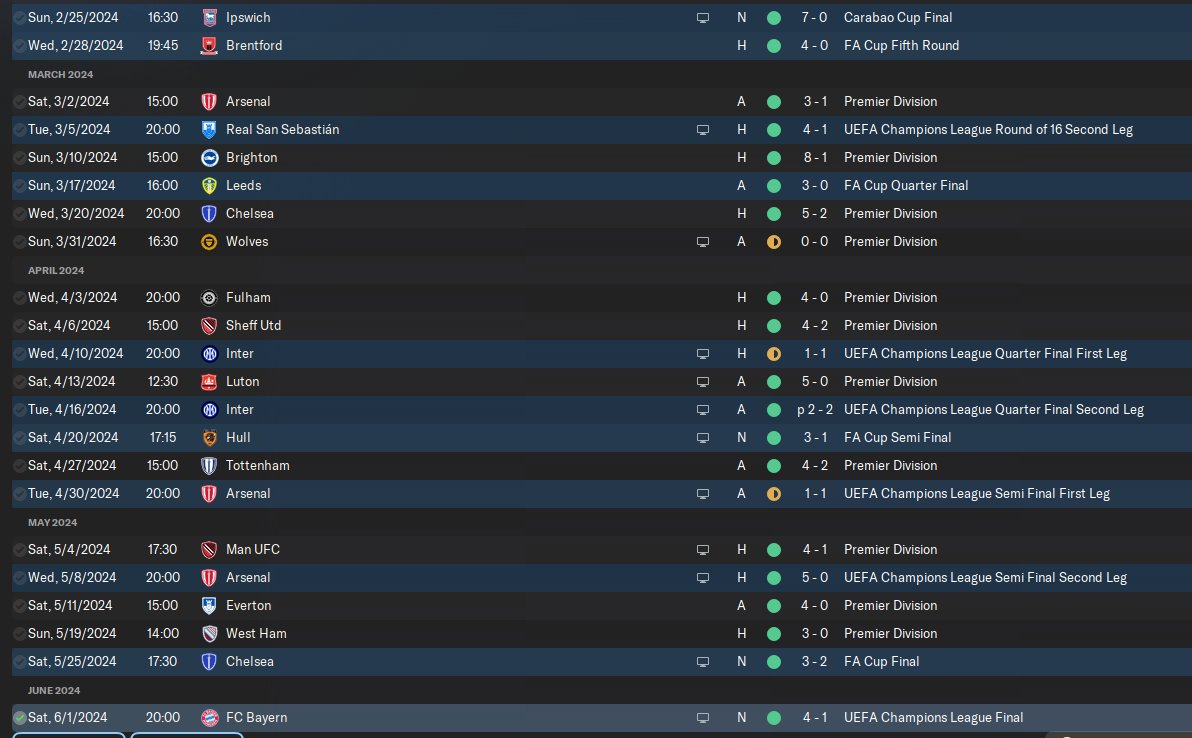Click the TV icon on the Hull semi final row
Image resolution: width=1192 pixels, height=738 pixels.
[703, 437]
